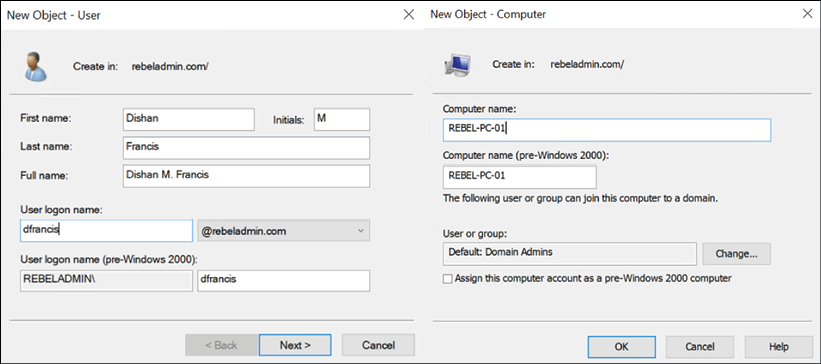821x364 pixels.
Task: Click the 'Last name:' label
Action: [45, 147]
